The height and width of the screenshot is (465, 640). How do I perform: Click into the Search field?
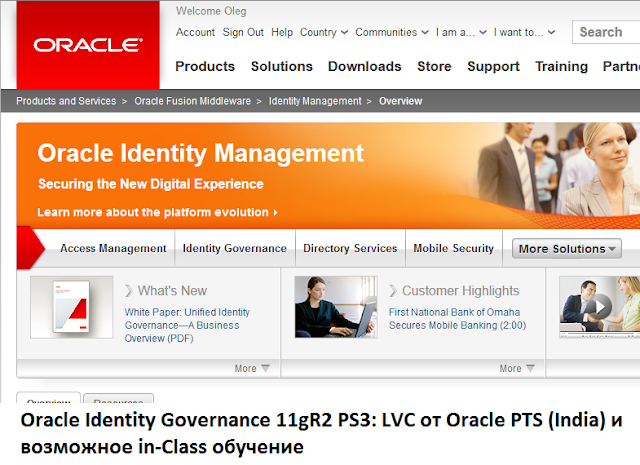606,32
